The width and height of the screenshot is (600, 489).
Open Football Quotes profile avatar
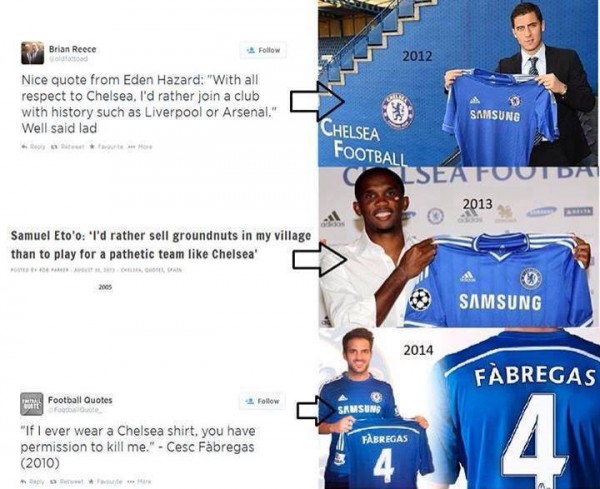tap(32, 404)
